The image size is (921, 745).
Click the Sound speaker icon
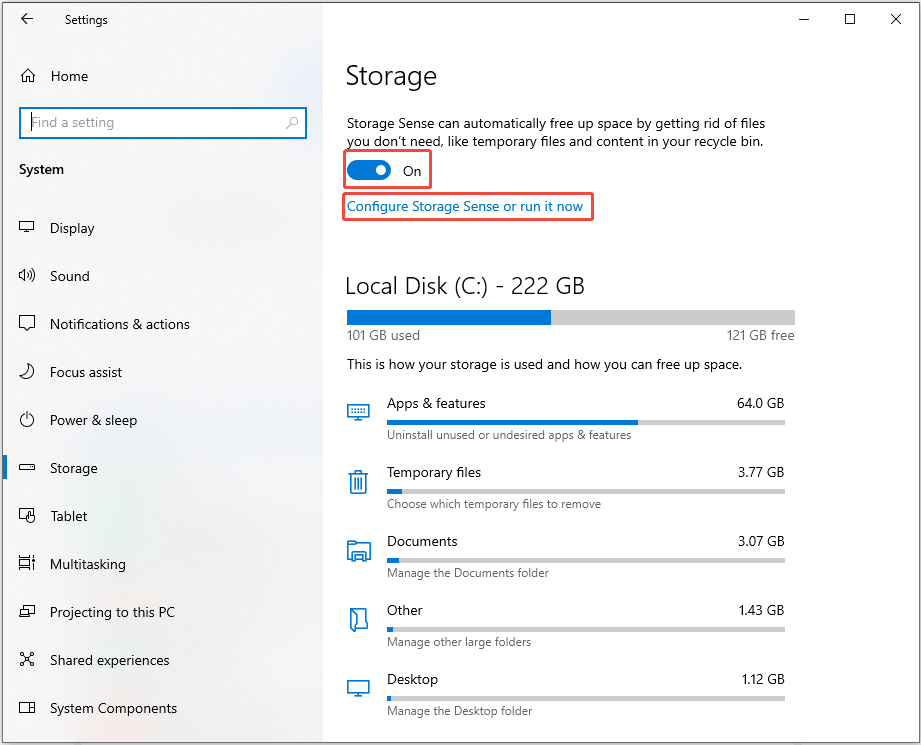coord(27,275)
